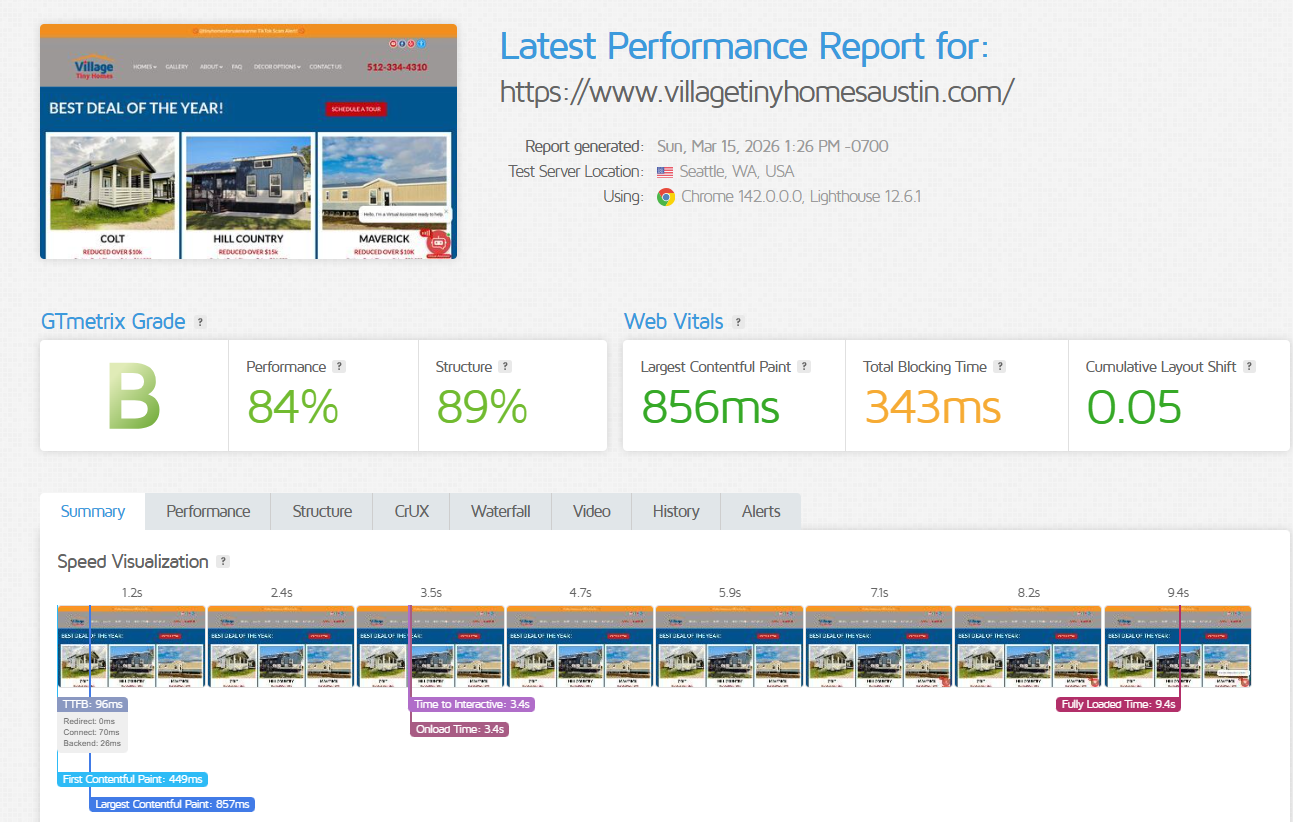
Task: Click the Speed Visualization help icon
Action: (223, 562)
